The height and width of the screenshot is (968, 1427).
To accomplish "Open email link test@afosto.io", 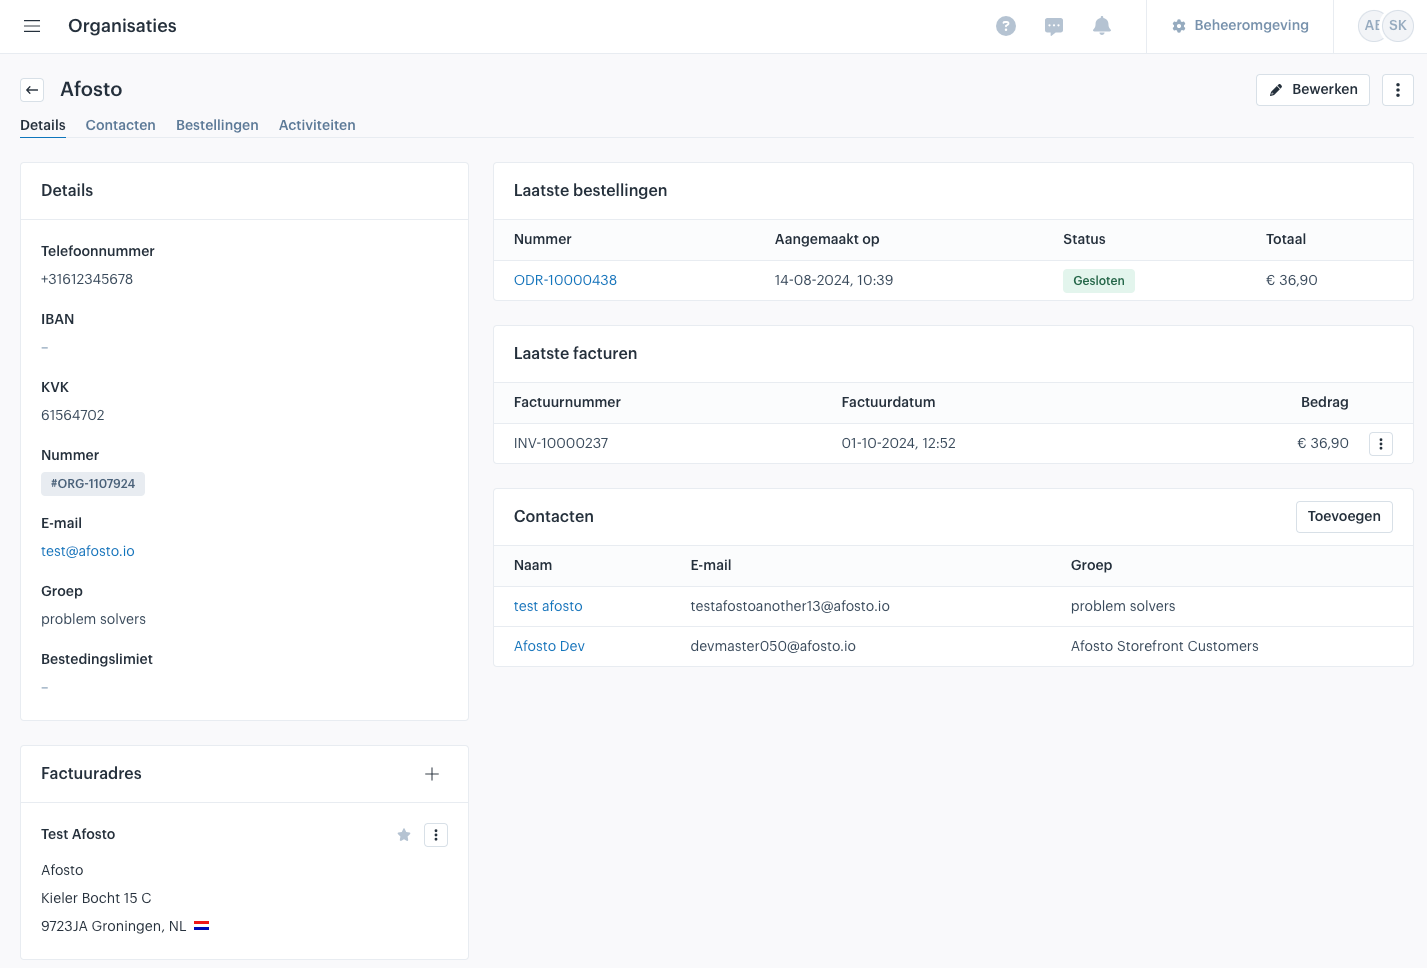I will (x=88, y=552).
